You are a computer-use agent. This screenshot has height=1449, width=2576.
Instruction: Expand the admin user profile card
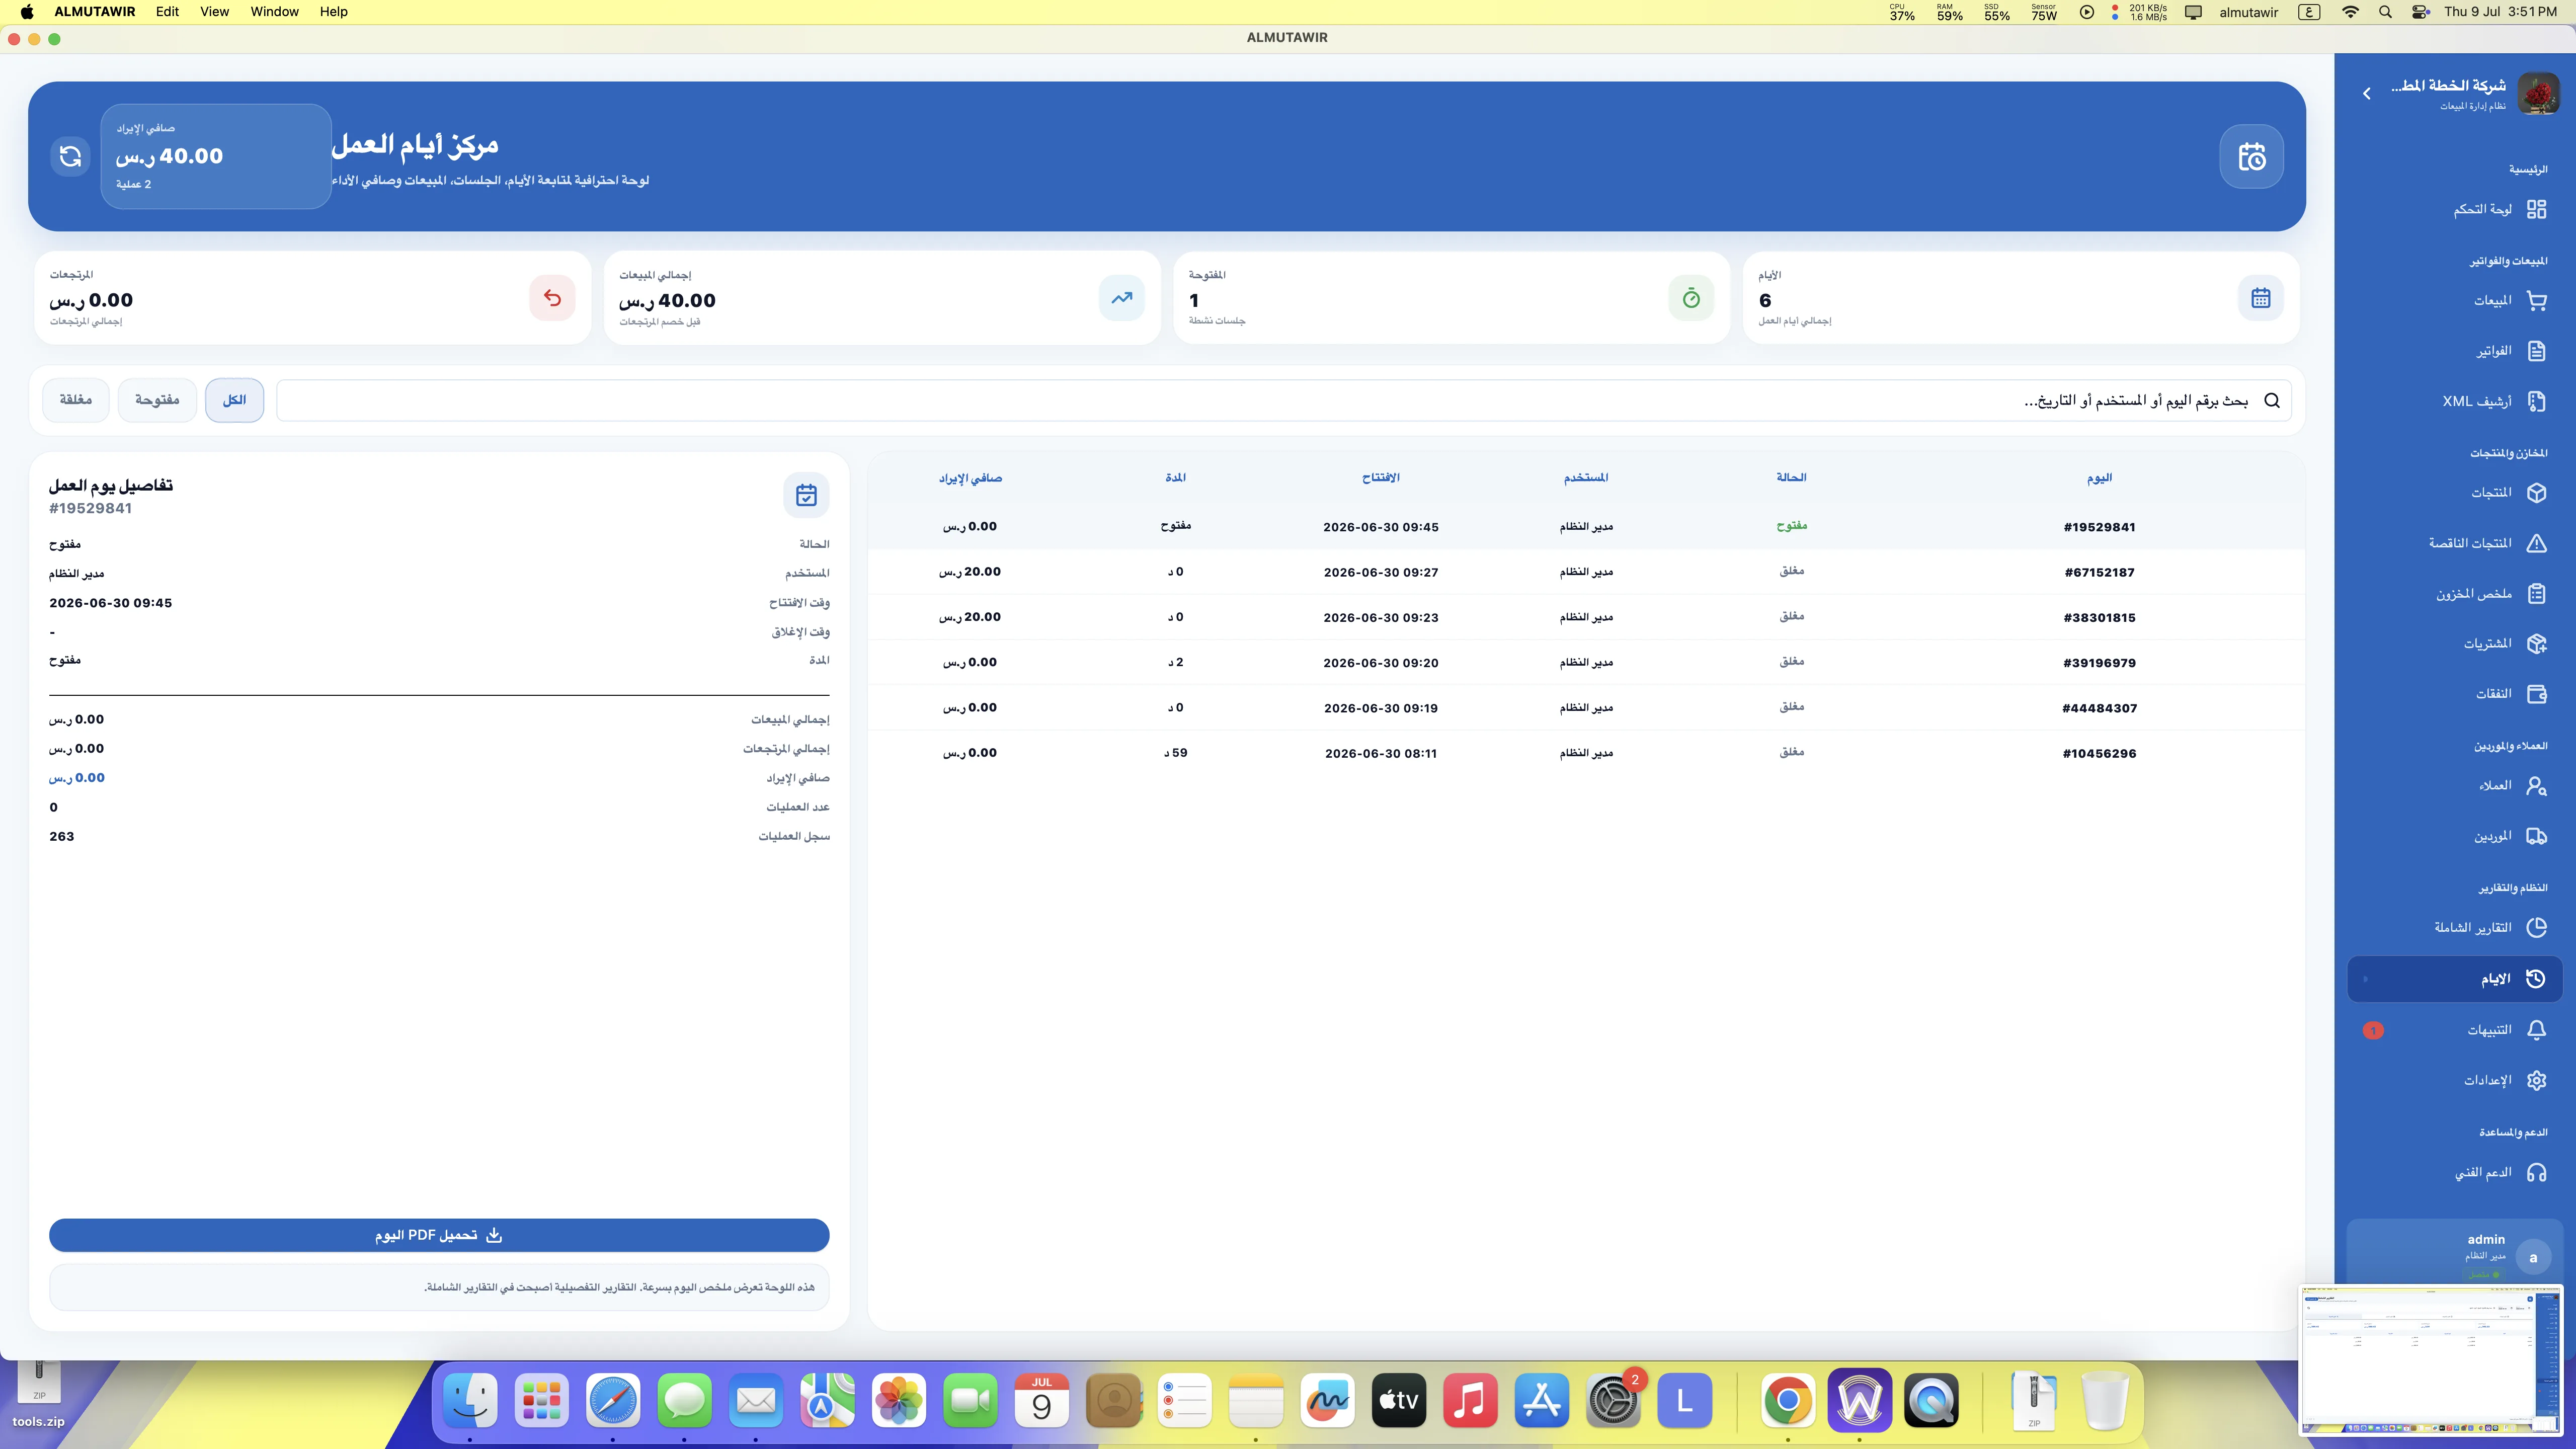coord(2454,1254)
